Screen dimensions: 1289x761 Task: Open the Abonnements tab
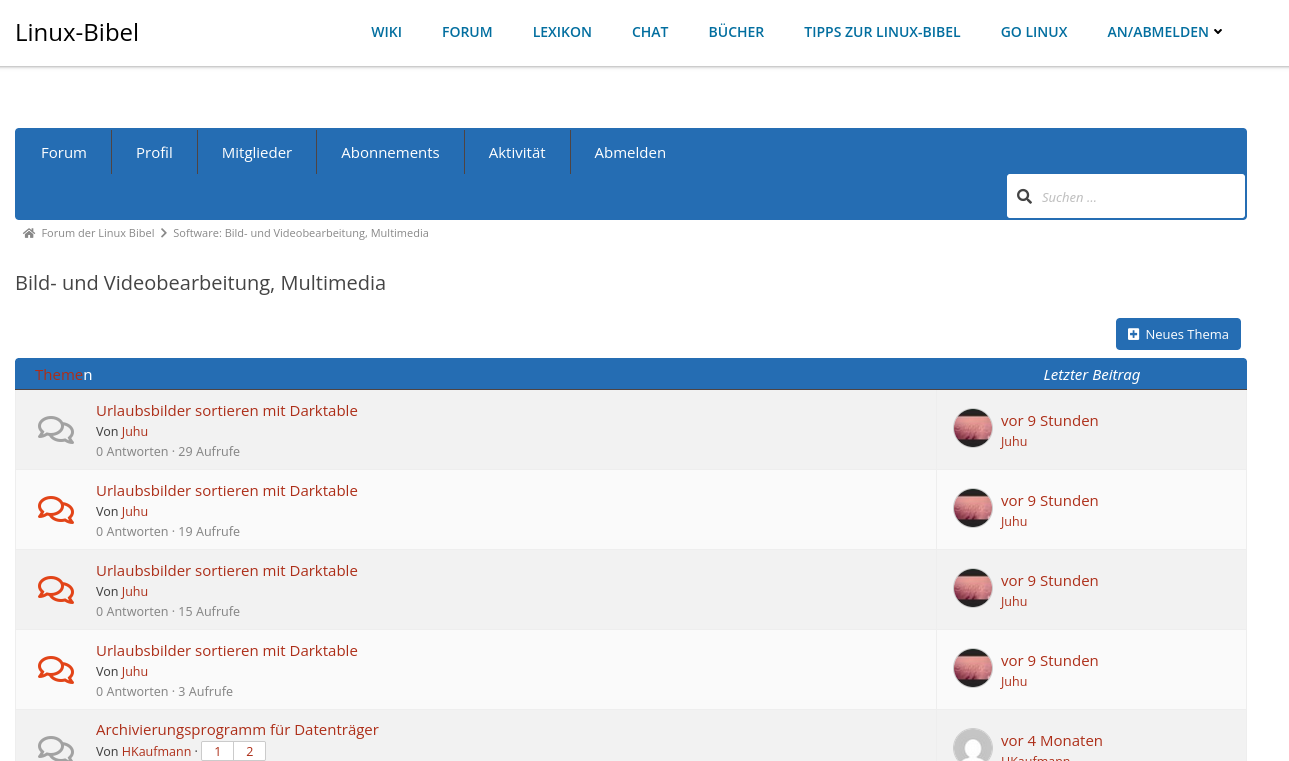(x=390, y=152)
